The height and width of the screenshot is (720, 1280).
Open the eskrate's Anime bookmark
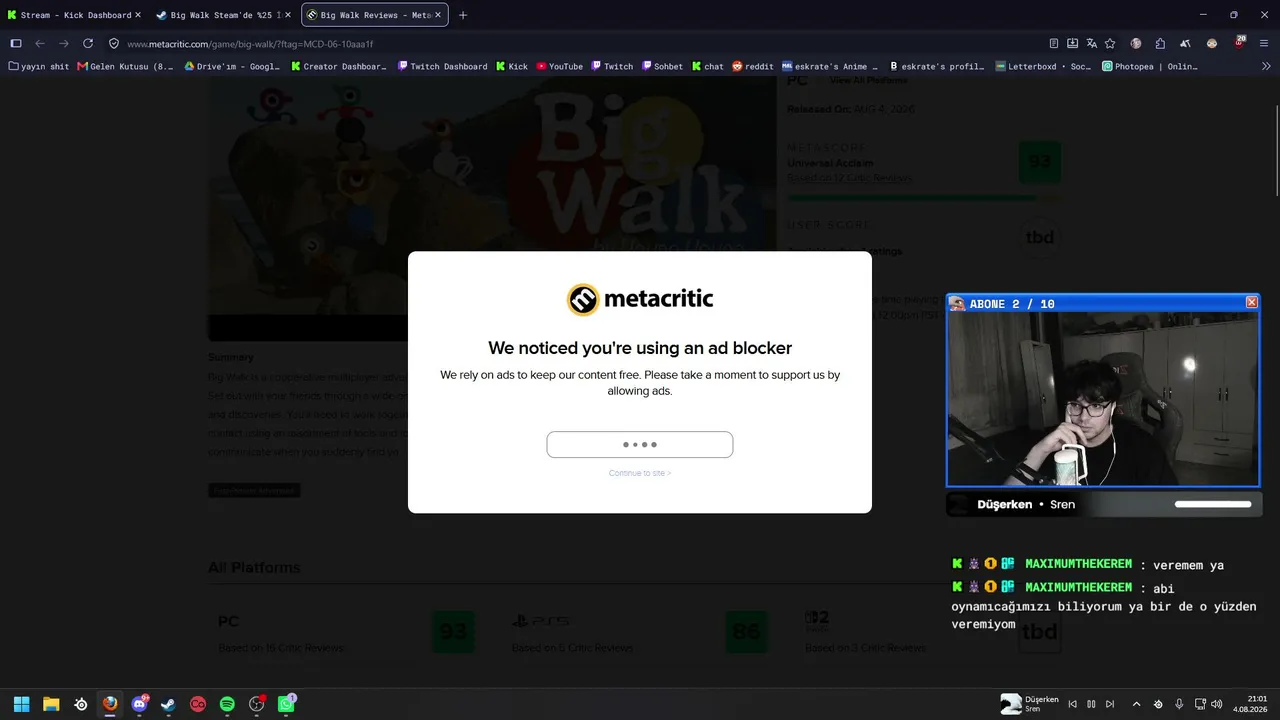point(831,67)
